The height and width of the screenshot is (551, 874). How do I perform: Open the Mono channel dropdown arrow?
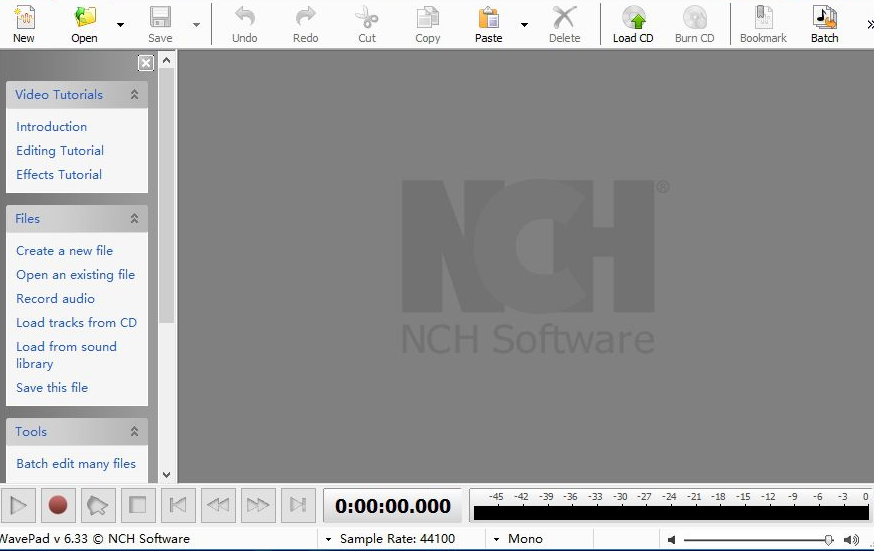click(496, 539)
